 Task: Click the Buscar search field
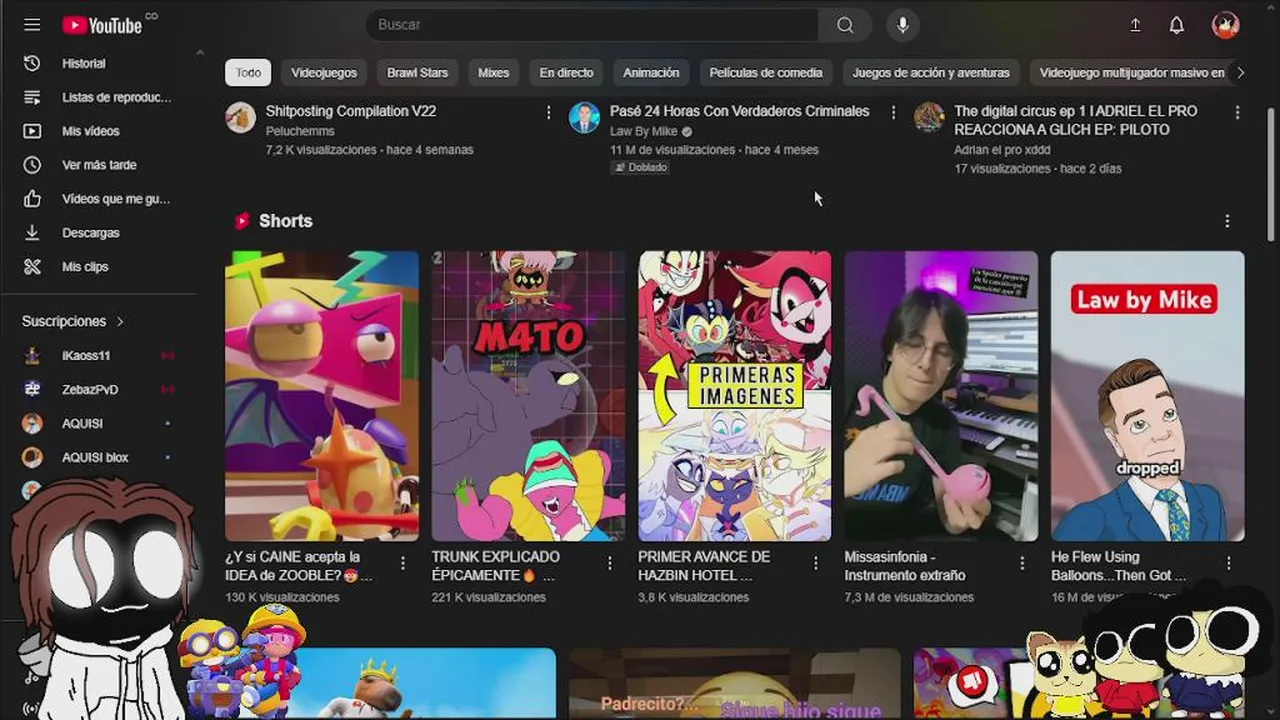592,25
